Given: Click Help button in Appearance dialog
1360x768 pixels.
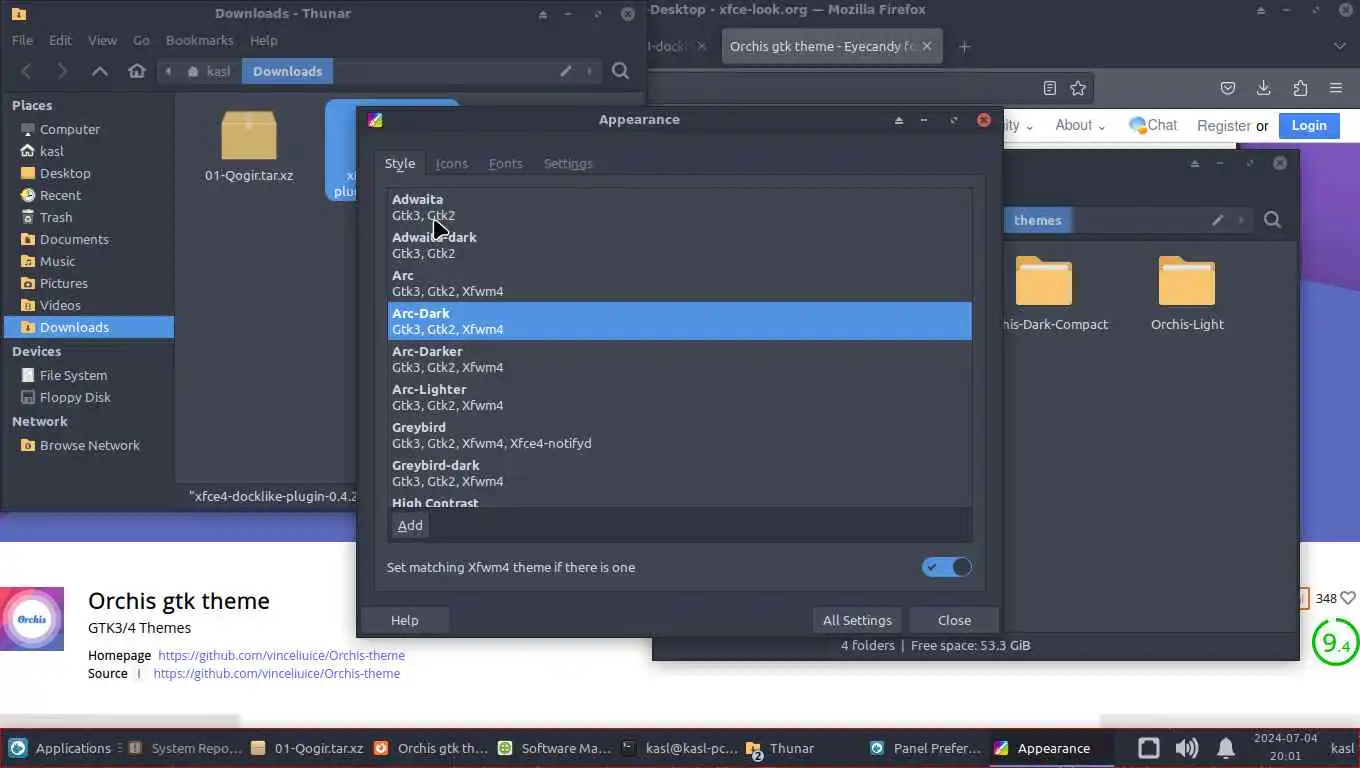Looking at the screenshot, I should click(404, 620).
